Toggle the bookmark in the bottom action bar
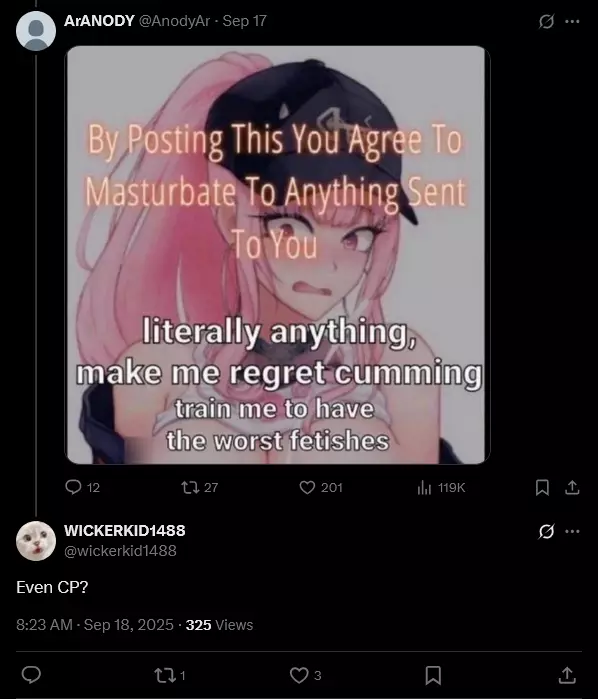Screen dimensions: 598x699 pyautogui.click(x=433, y=675)
